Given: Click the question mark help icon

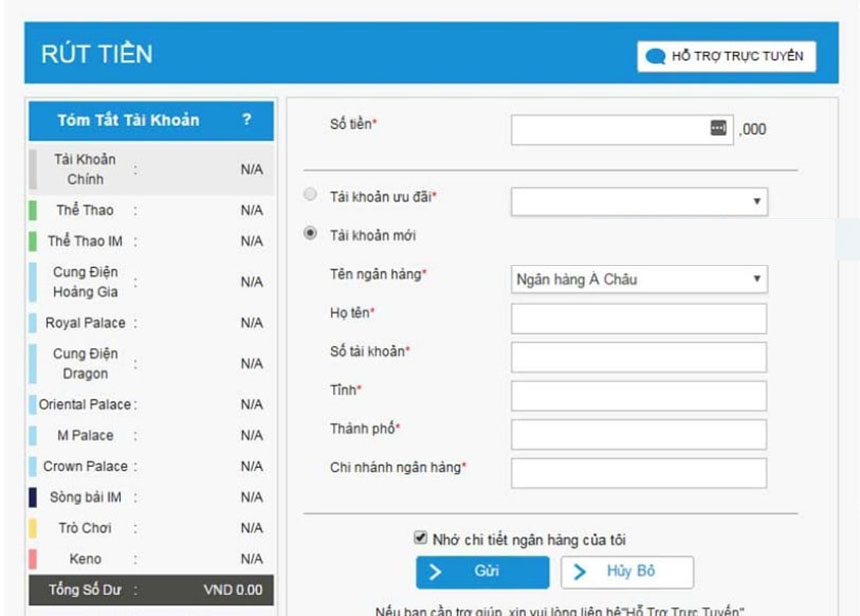Looking at the screenshot, I should (246, 120).
